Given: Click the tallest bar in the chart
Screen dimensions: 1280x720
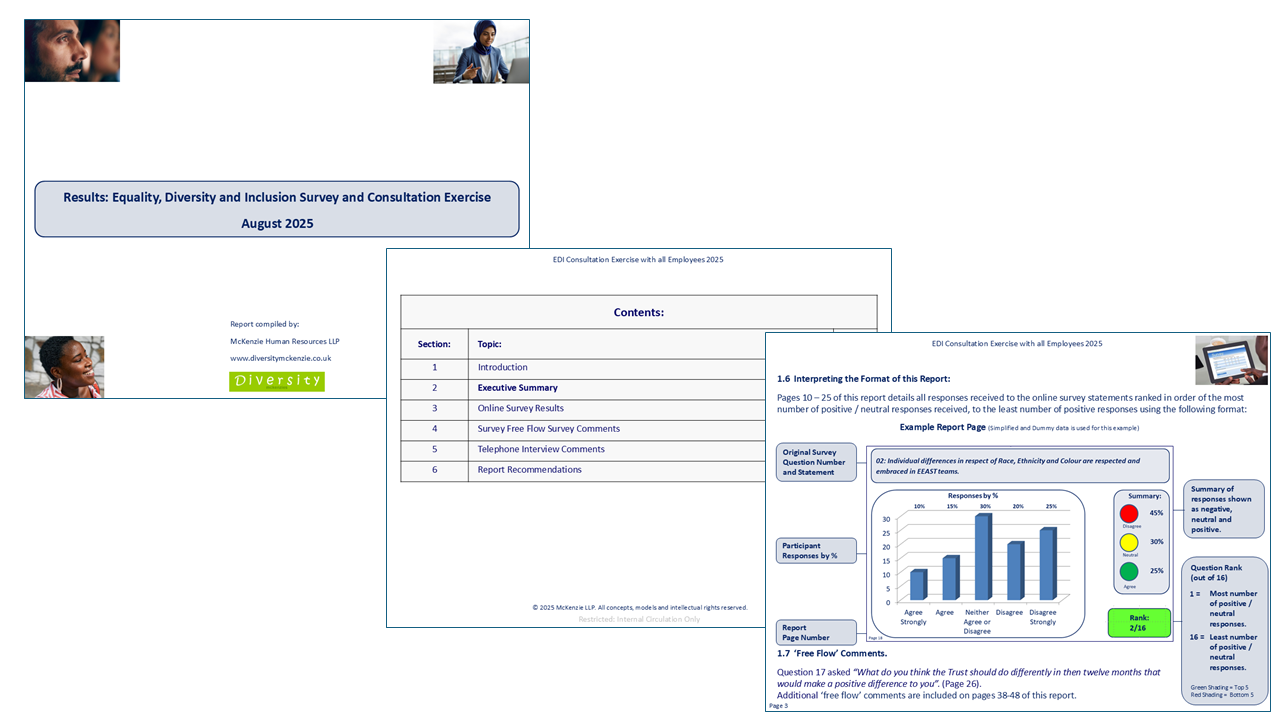Looking at the screenshot, I should [983, 557].
